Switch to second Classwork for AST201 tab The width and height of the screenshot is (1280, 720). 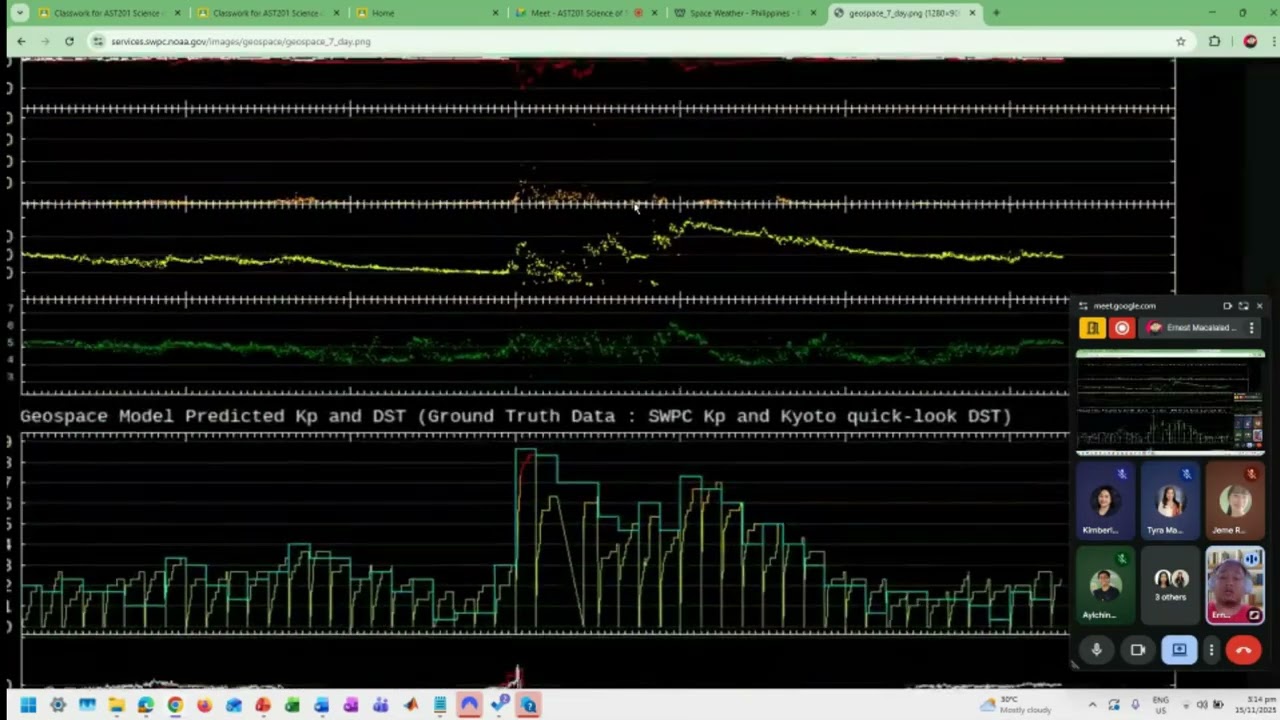click(x=268, y=13)
